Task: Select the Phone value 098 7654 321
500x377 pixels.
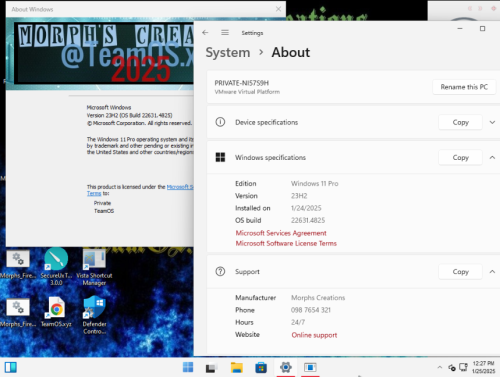Action: [311, 310]
